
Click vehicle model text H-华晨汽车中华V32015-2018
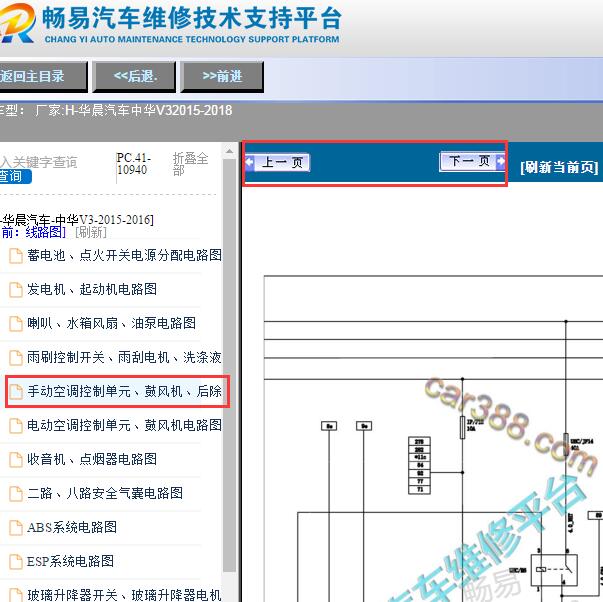148,111
